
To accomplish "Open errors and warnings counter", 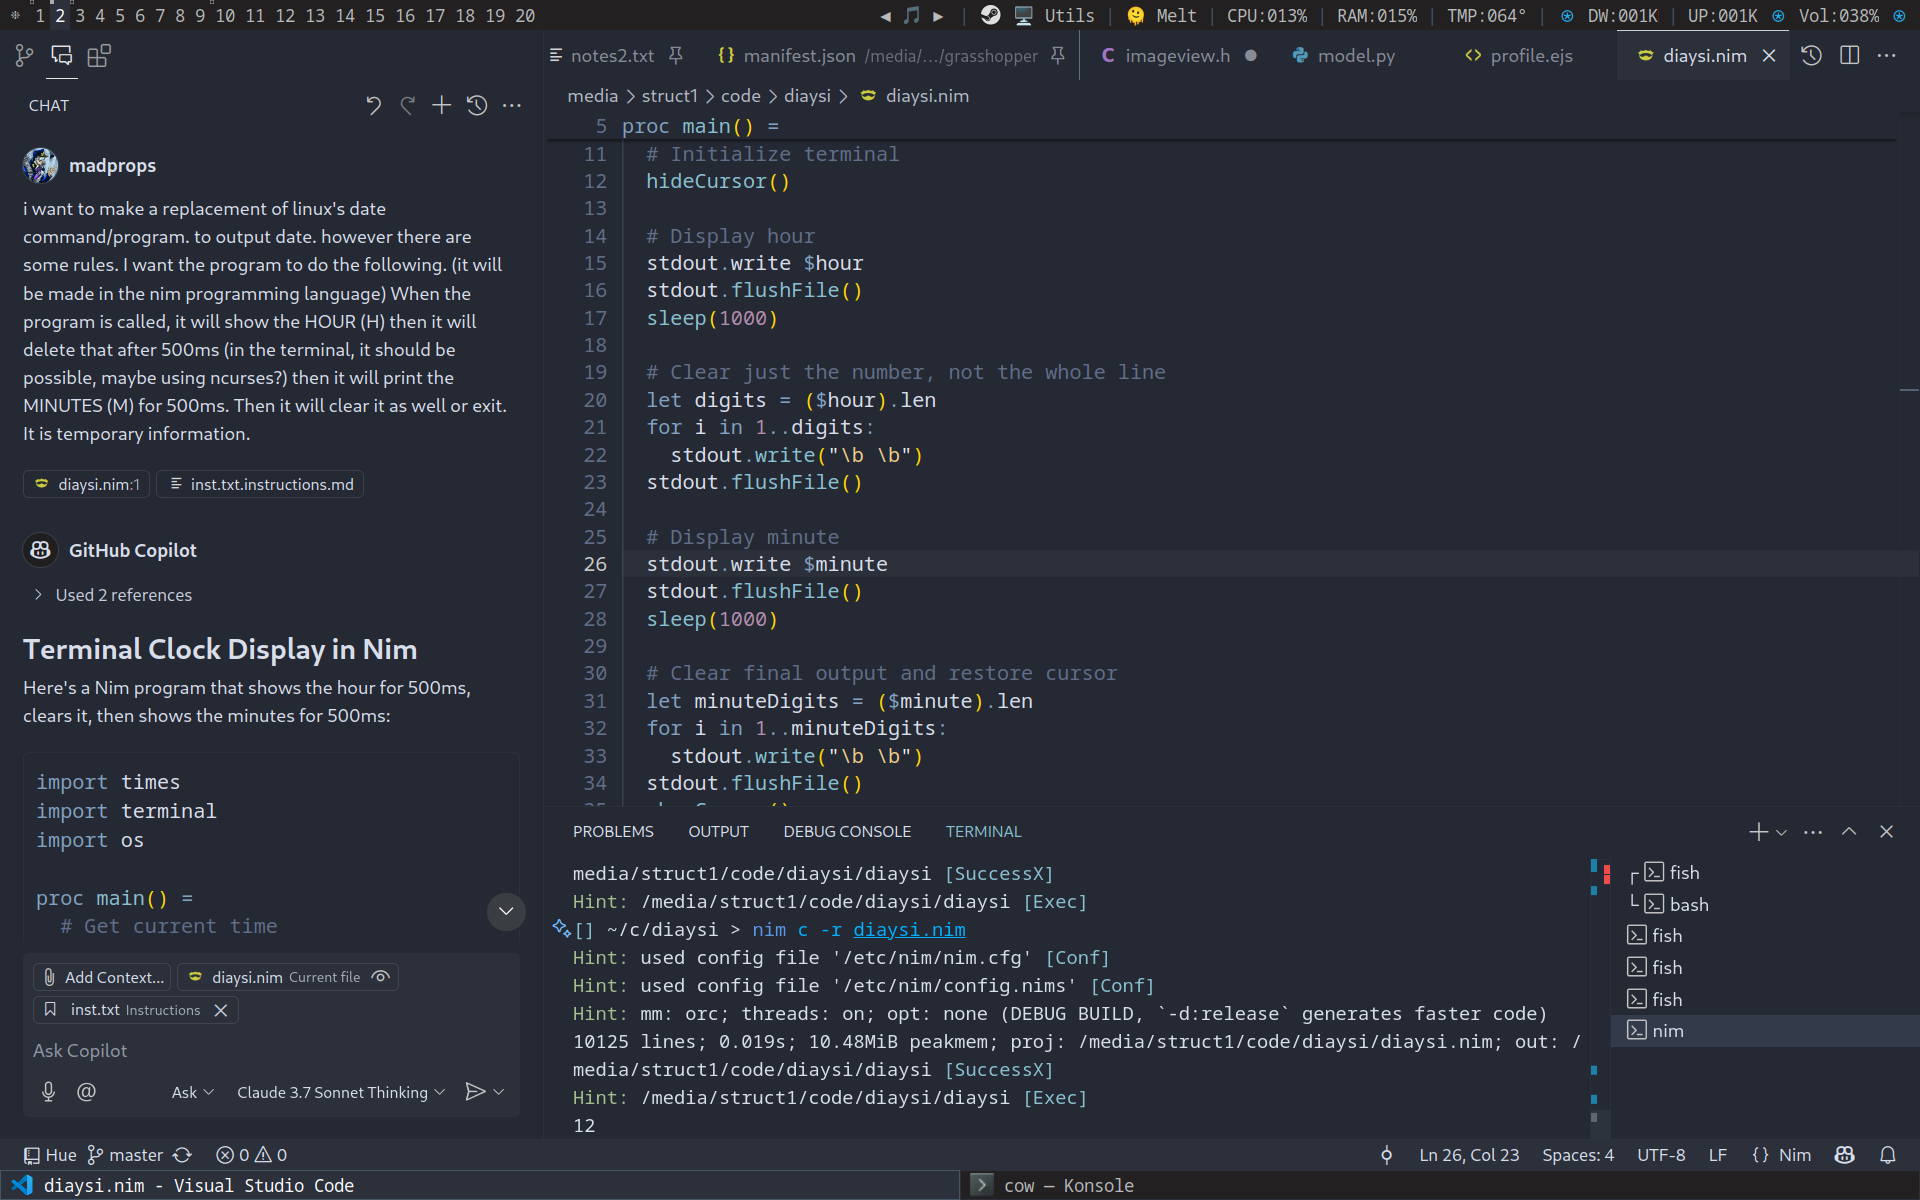I will pyautogui.click(x=251, y=1155).
